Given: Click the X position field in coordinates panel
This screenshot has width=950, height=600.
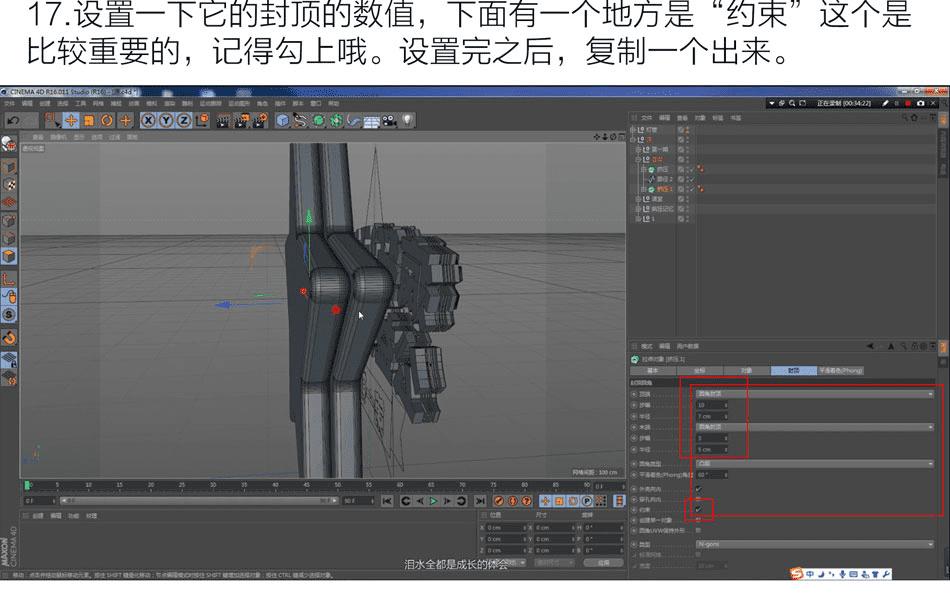Looking at the screenshot, I should click(505, 527).
